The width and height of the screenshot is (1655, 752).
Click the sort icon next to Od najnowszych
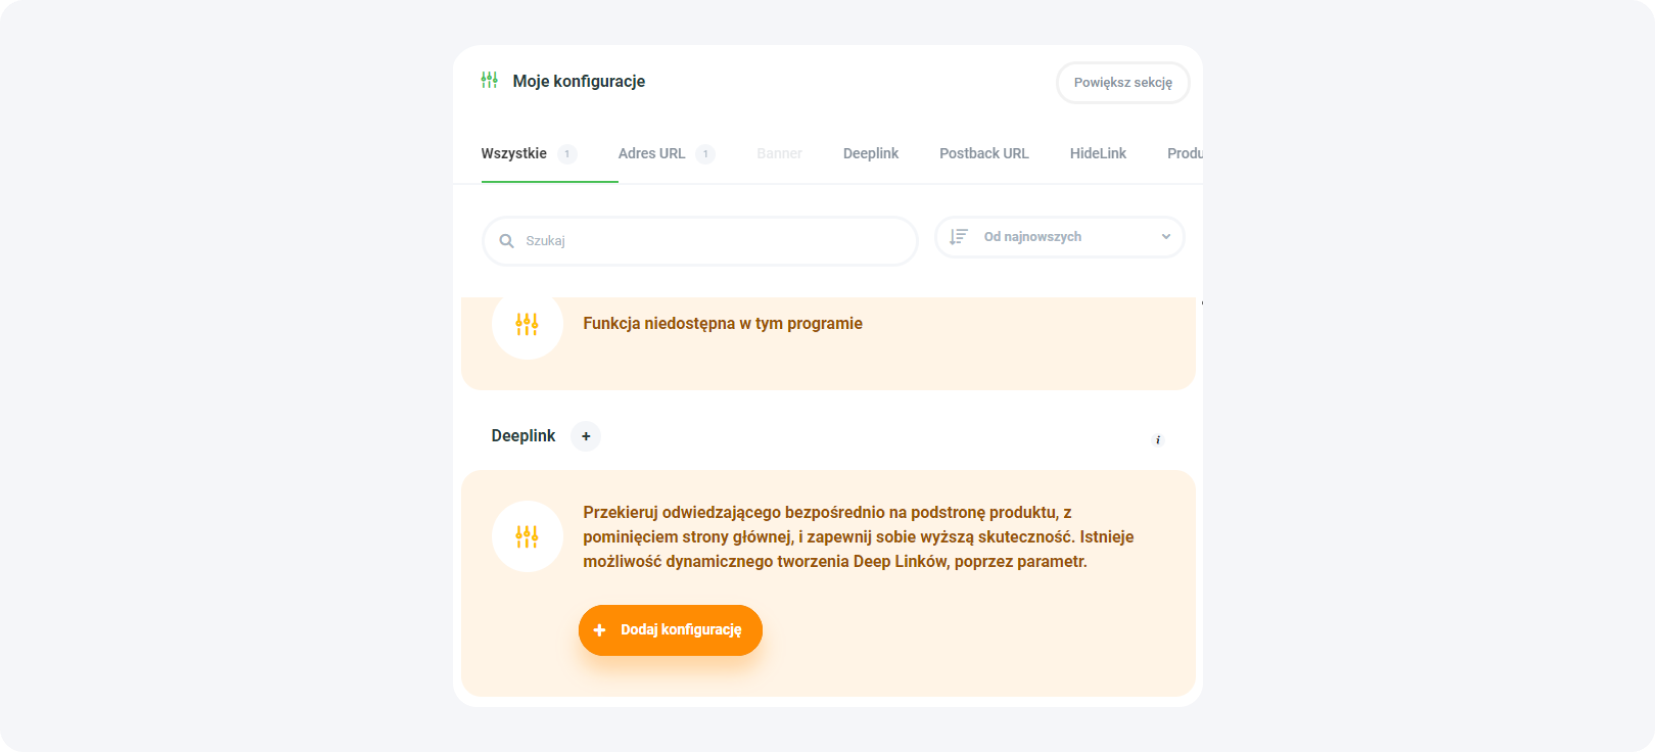coord(958,237)
